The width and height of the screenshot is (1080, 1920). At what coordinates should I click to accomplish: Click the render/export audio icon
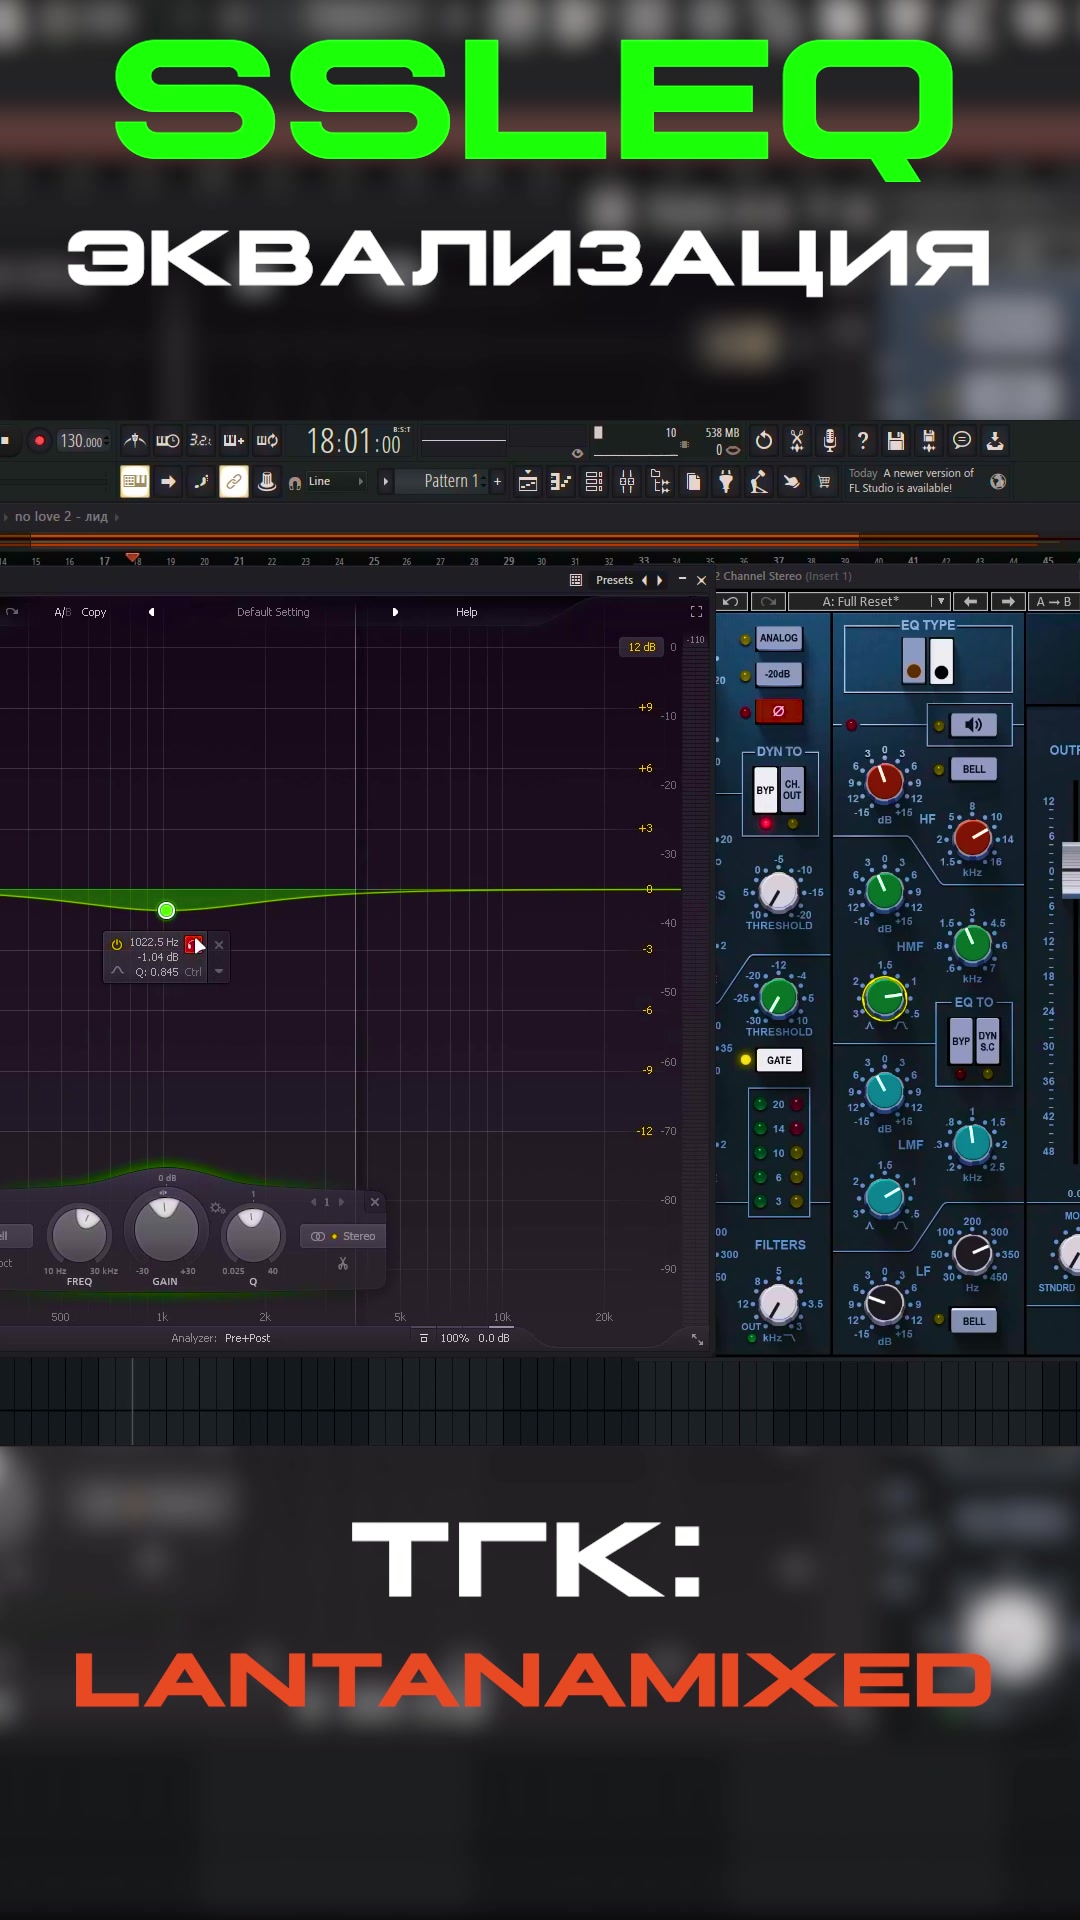coord(929,440)
